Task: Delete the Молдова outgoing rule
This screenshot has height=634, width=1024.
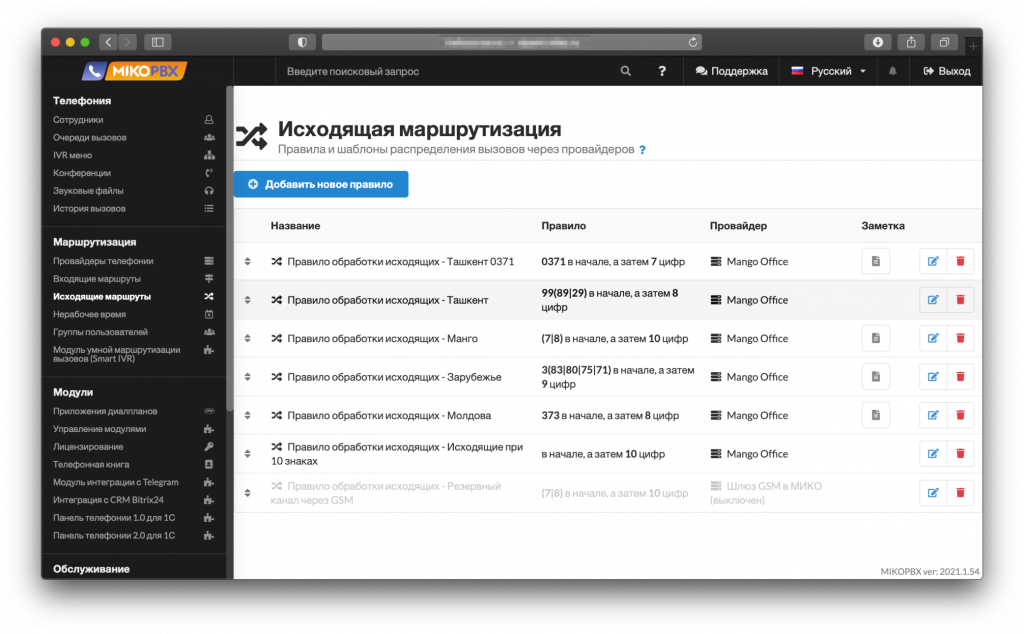Action: (960, 415)
